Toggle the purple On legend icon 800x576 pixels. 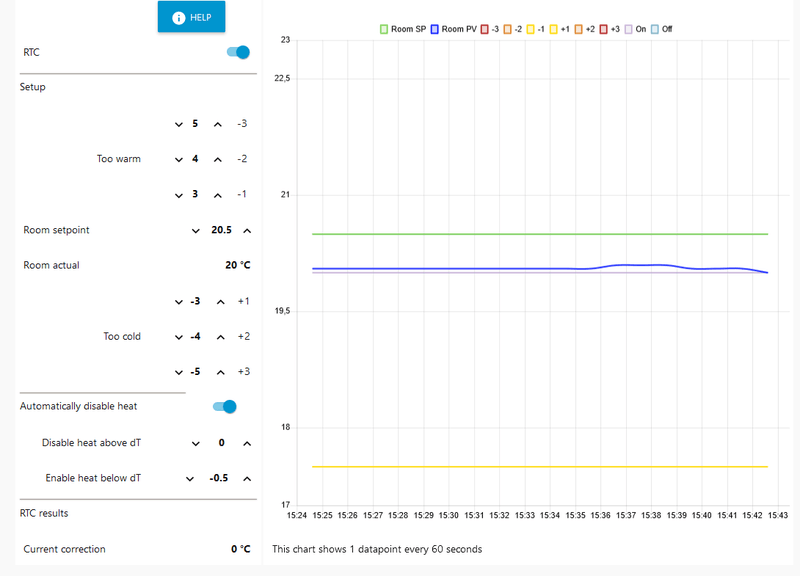pos(626,28)
